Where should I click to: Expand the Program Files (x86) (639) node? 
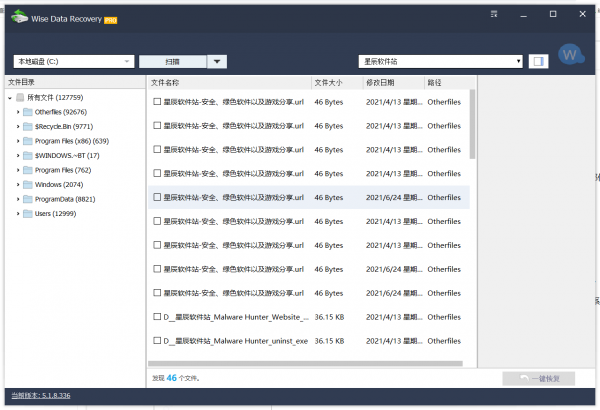(18, 141)
